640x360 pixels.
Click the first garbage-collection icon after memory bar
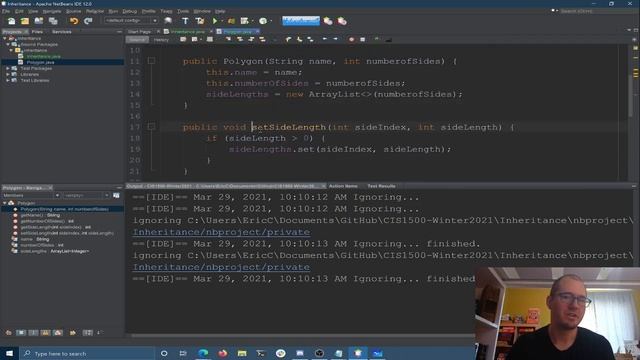coord(328,21)
